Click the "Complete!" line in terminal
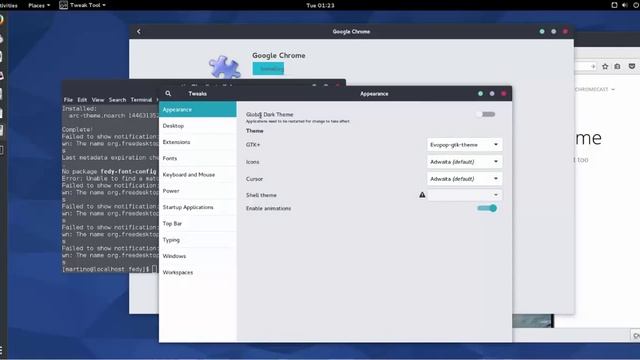 [x=78, y=129]
